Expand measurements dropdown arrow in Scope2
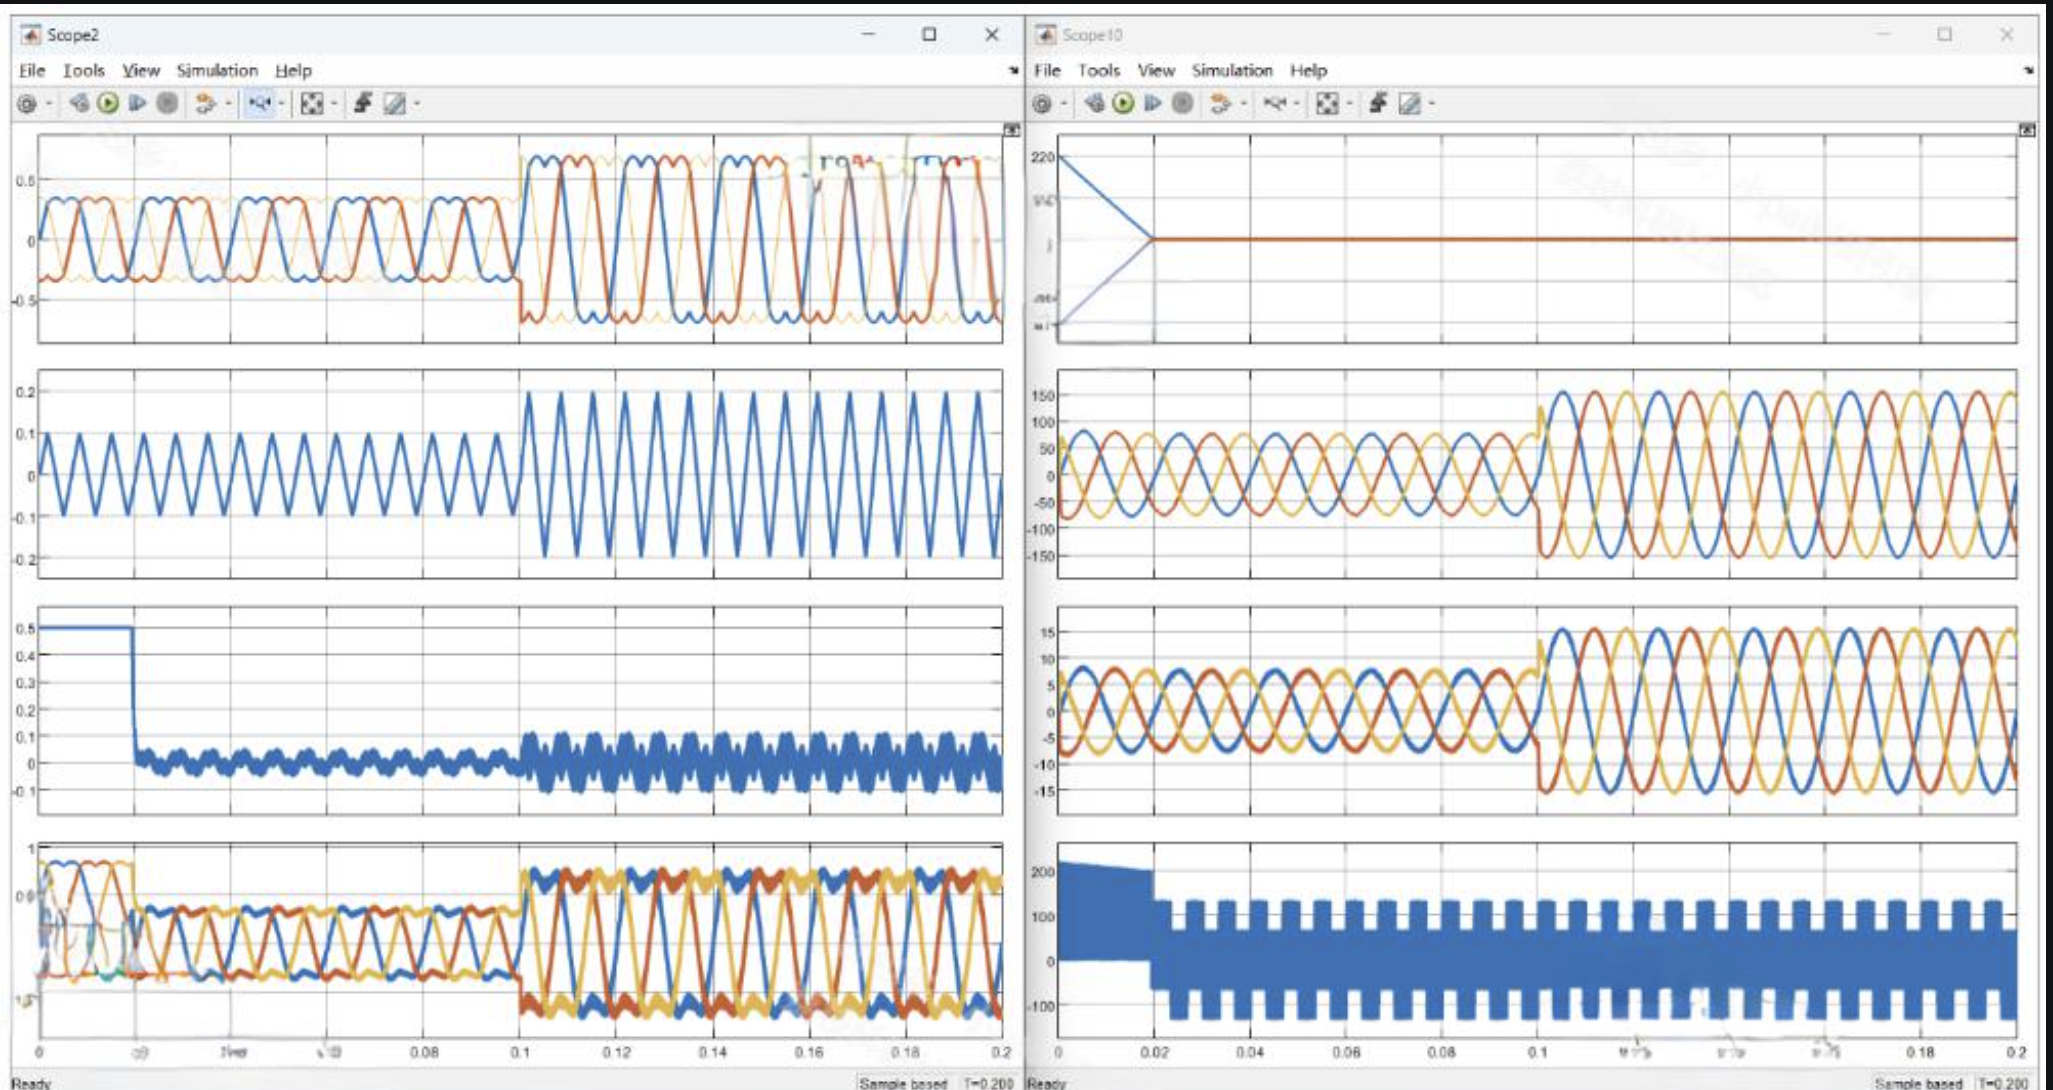2053x1090 pixels. coord(417,103)
